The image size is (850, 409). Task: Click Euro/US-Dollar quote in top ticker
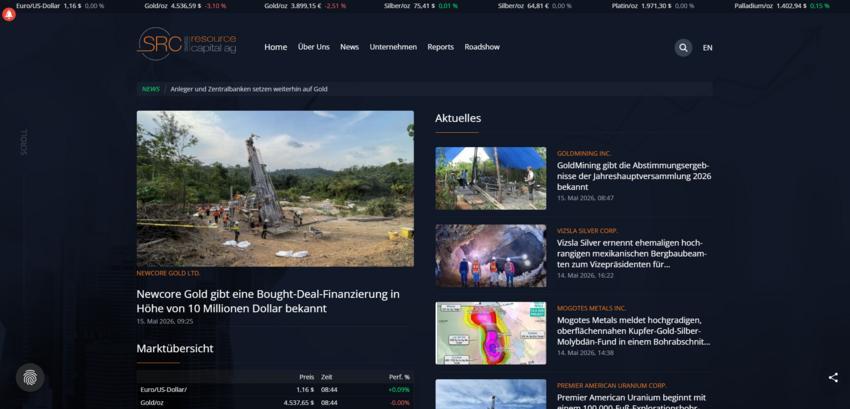60,6
